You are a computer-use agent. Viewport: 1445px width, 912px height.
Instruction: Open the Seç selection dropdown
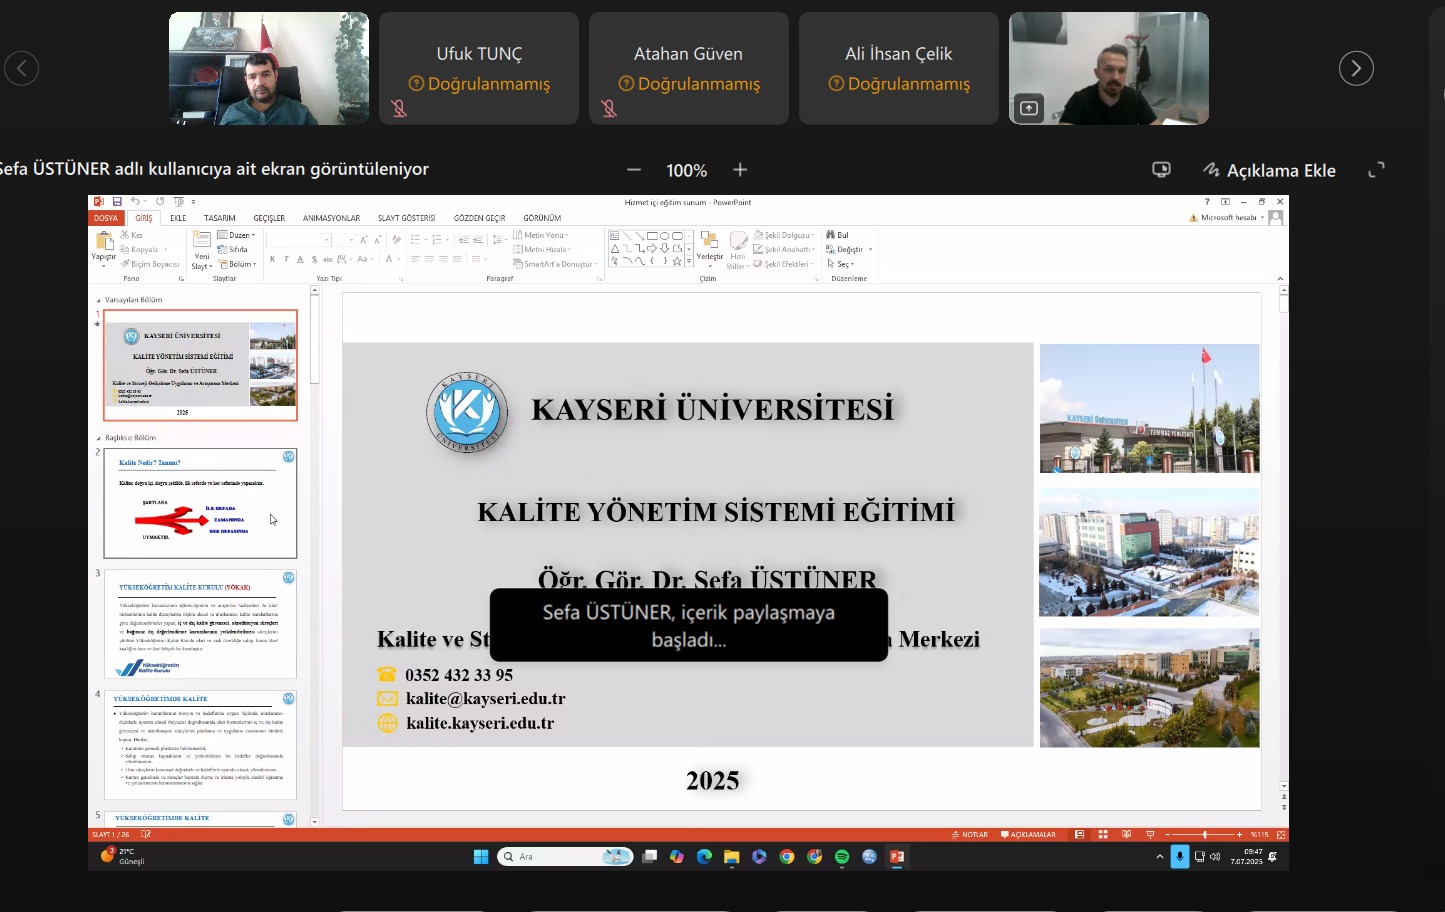[841, 264]
